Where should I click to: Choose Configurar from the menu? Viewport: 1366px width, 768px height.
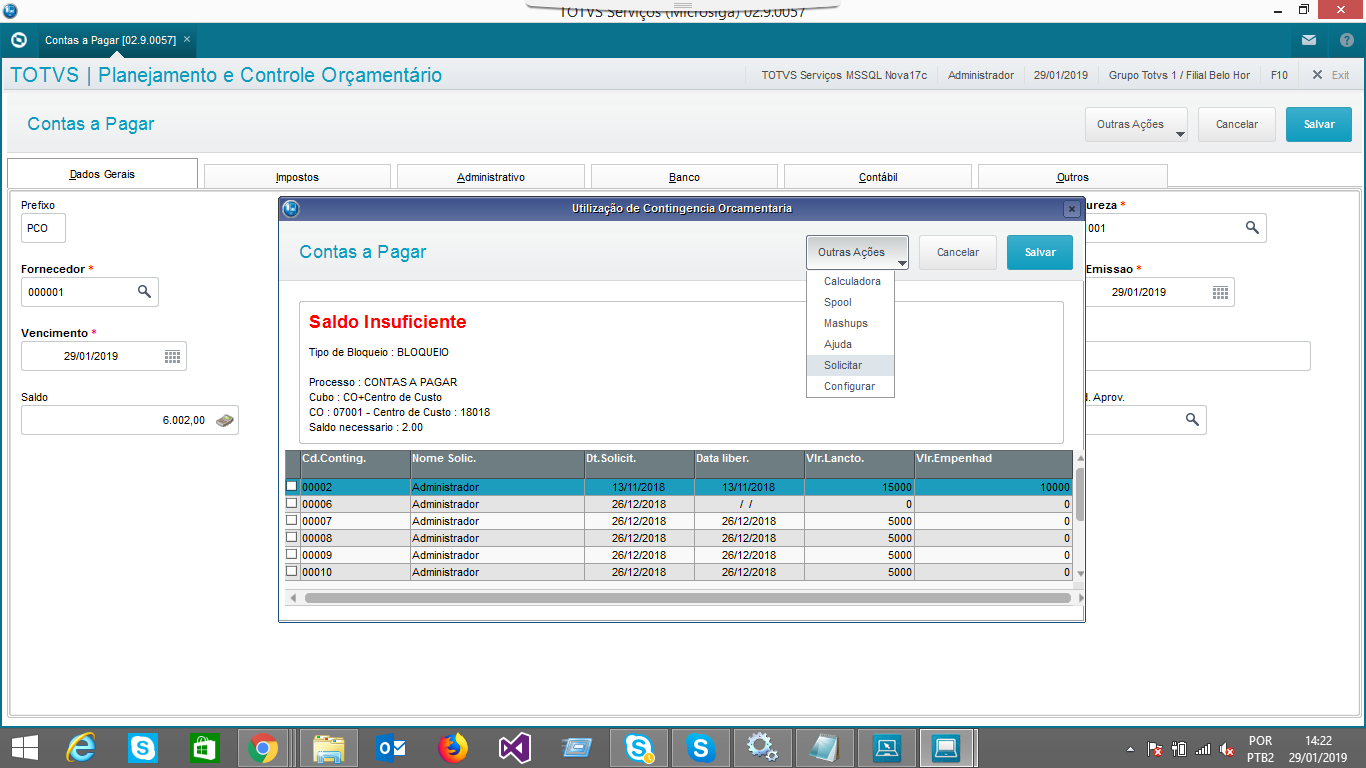(x=849, y=386)
